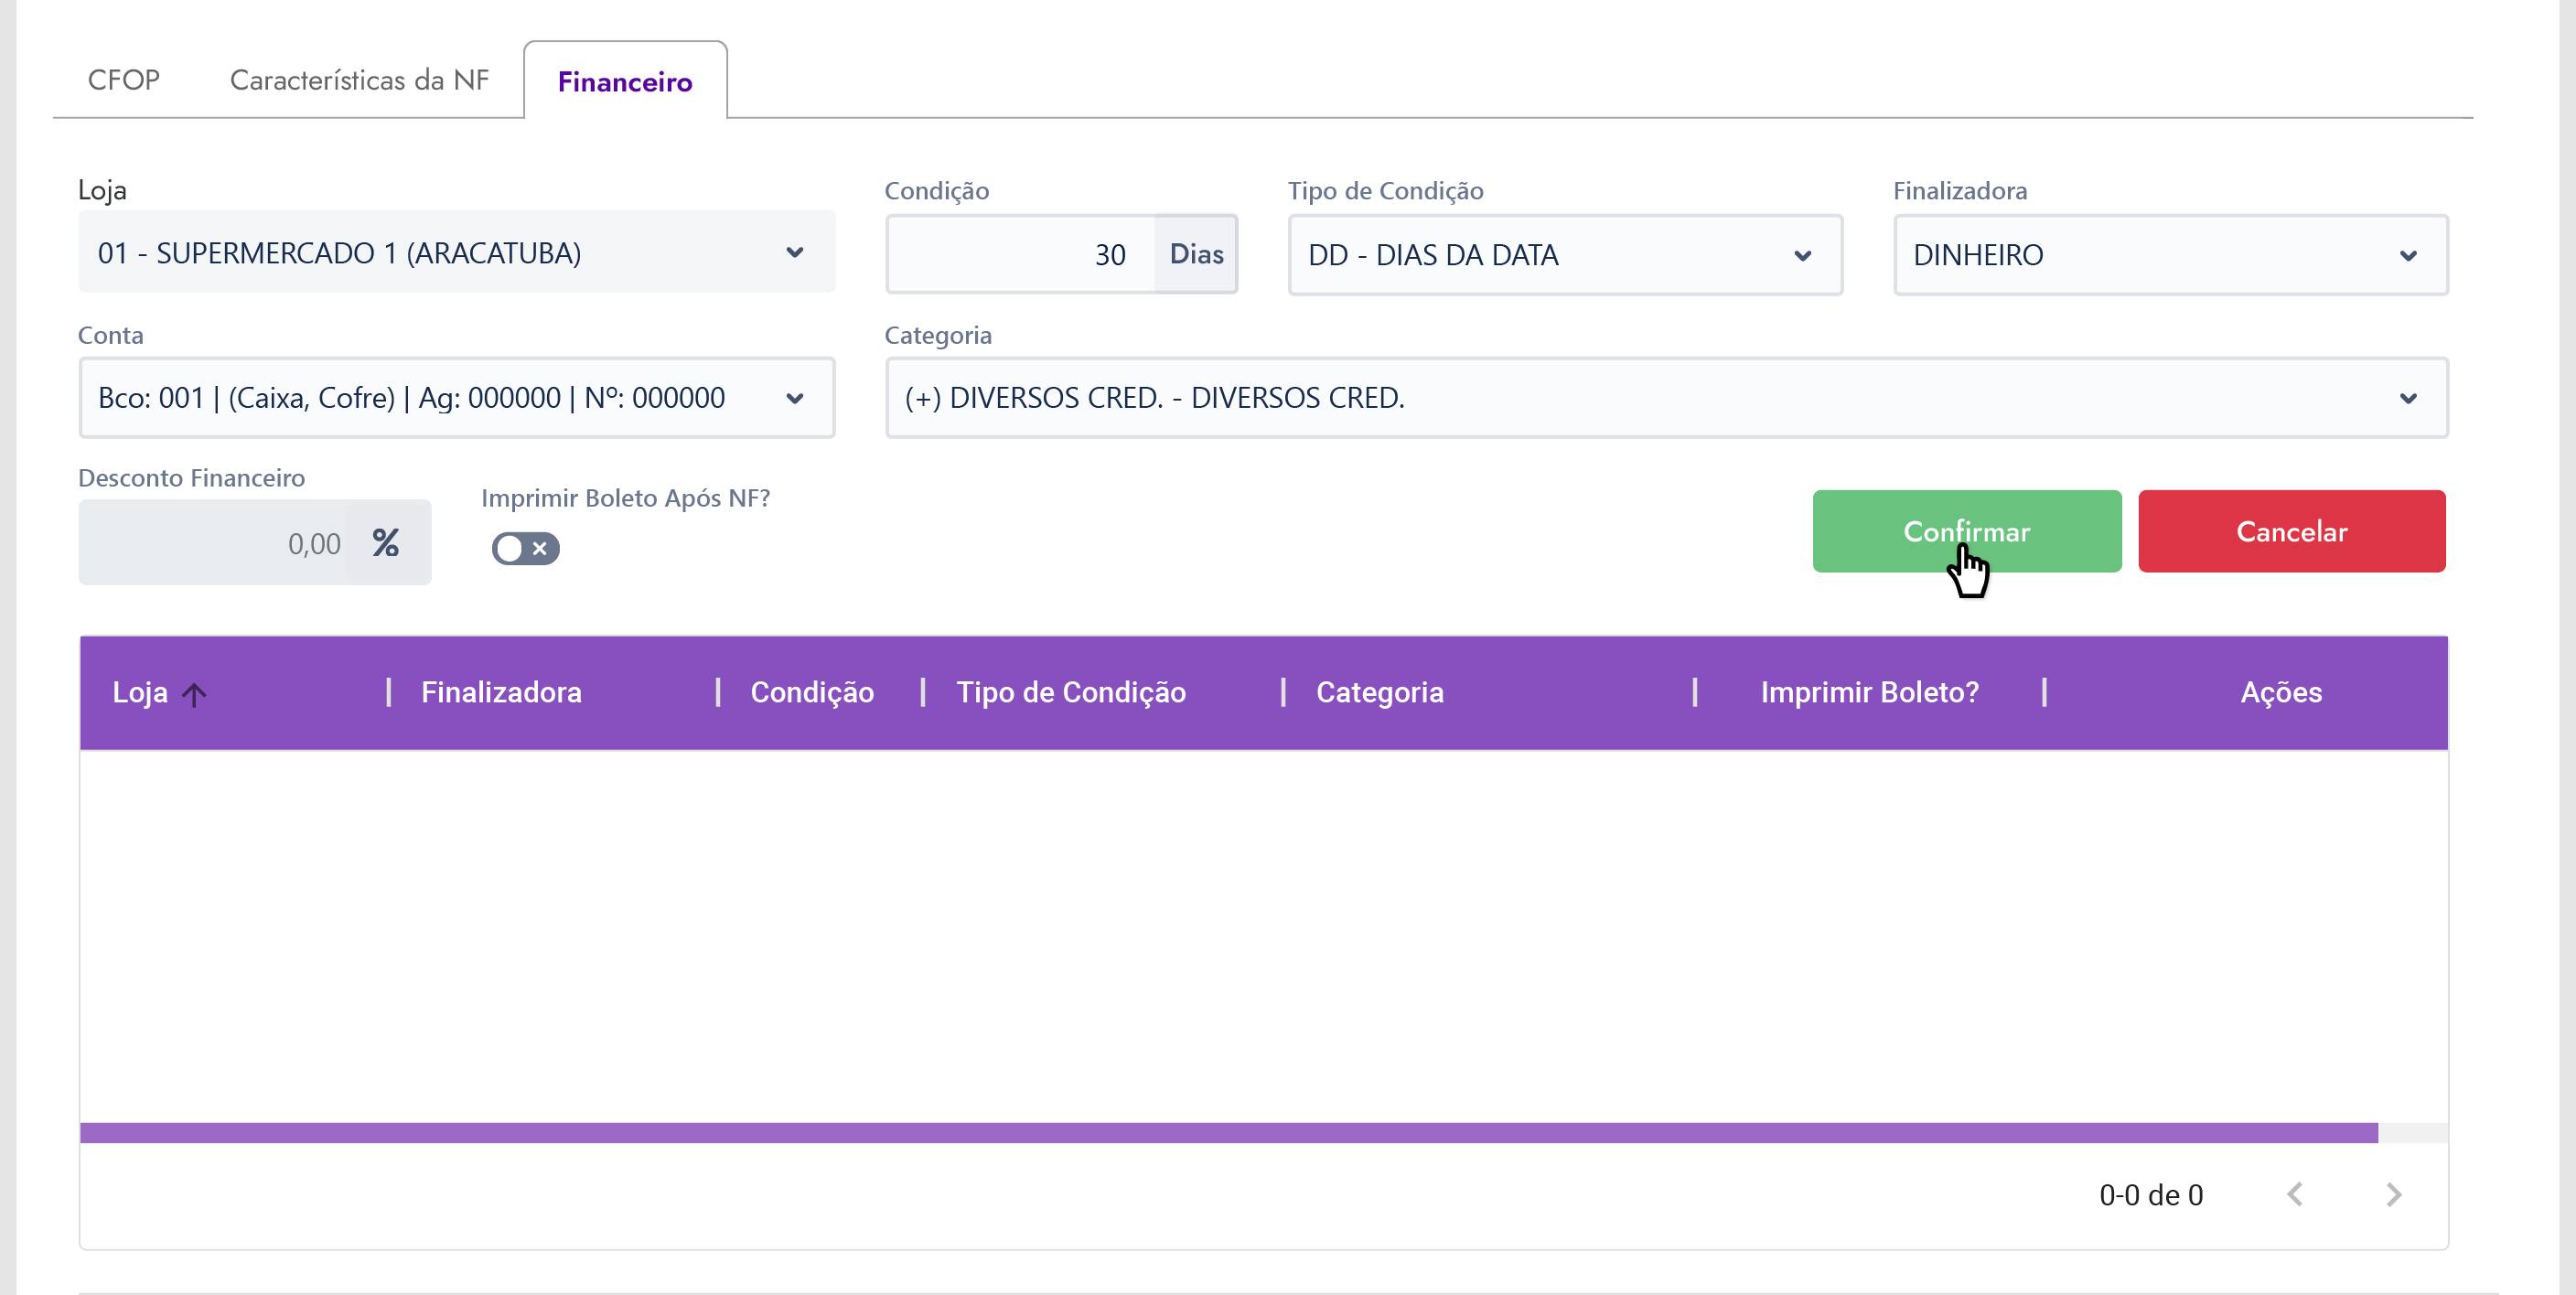The width and height of the screenshot is (2576, 1295).
Task: Sort table by Loja column header
Action: coord(140,692)
